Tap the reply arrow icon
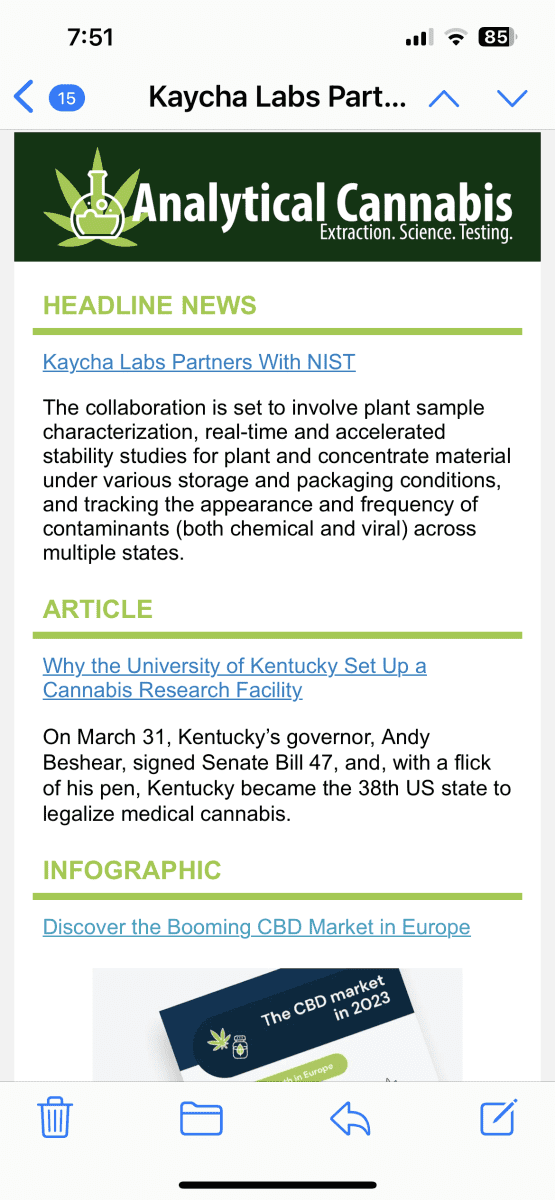Image resolution: width=555 pixels, height=1200 pixels. [x=350, y=1118]
